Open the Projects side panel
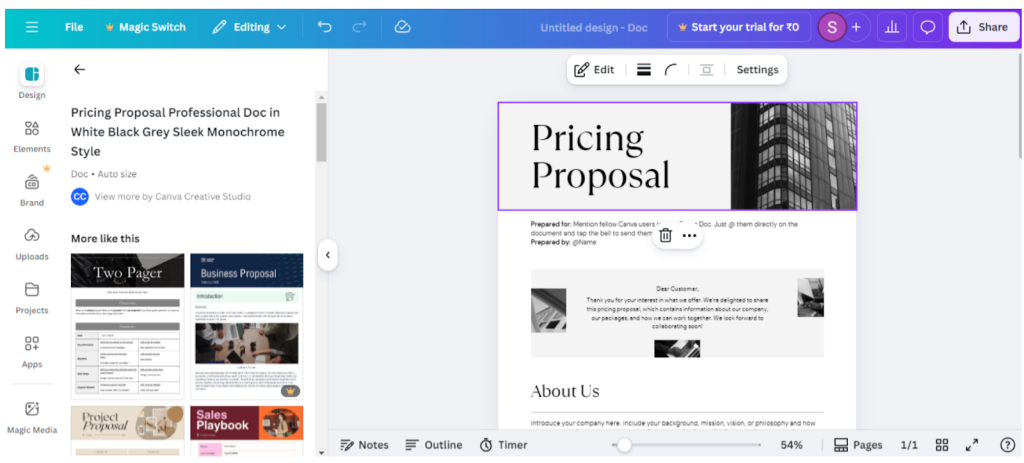This screenshot has height=463, width=1024. [31, 298]
